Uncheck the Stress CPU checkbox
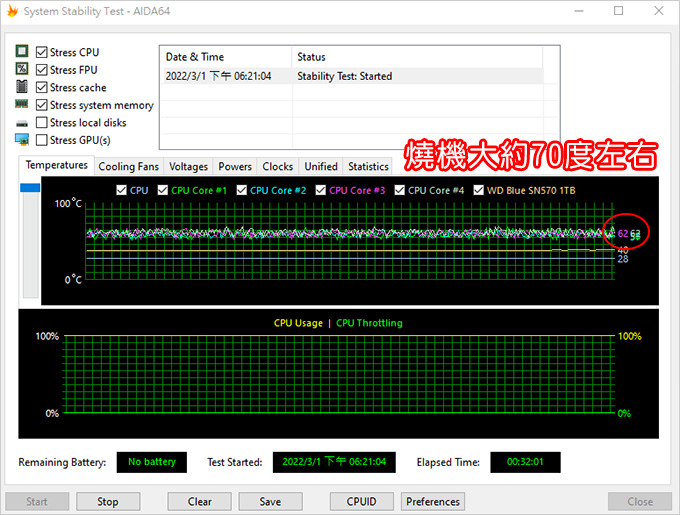 click(42, 52)
